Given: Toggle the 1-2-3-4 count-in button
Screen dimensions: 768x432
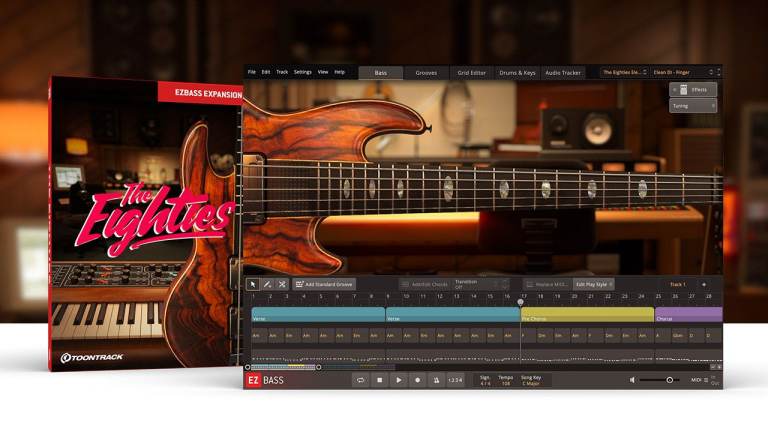Looking at the screenshot, I should tap(455, 380).
